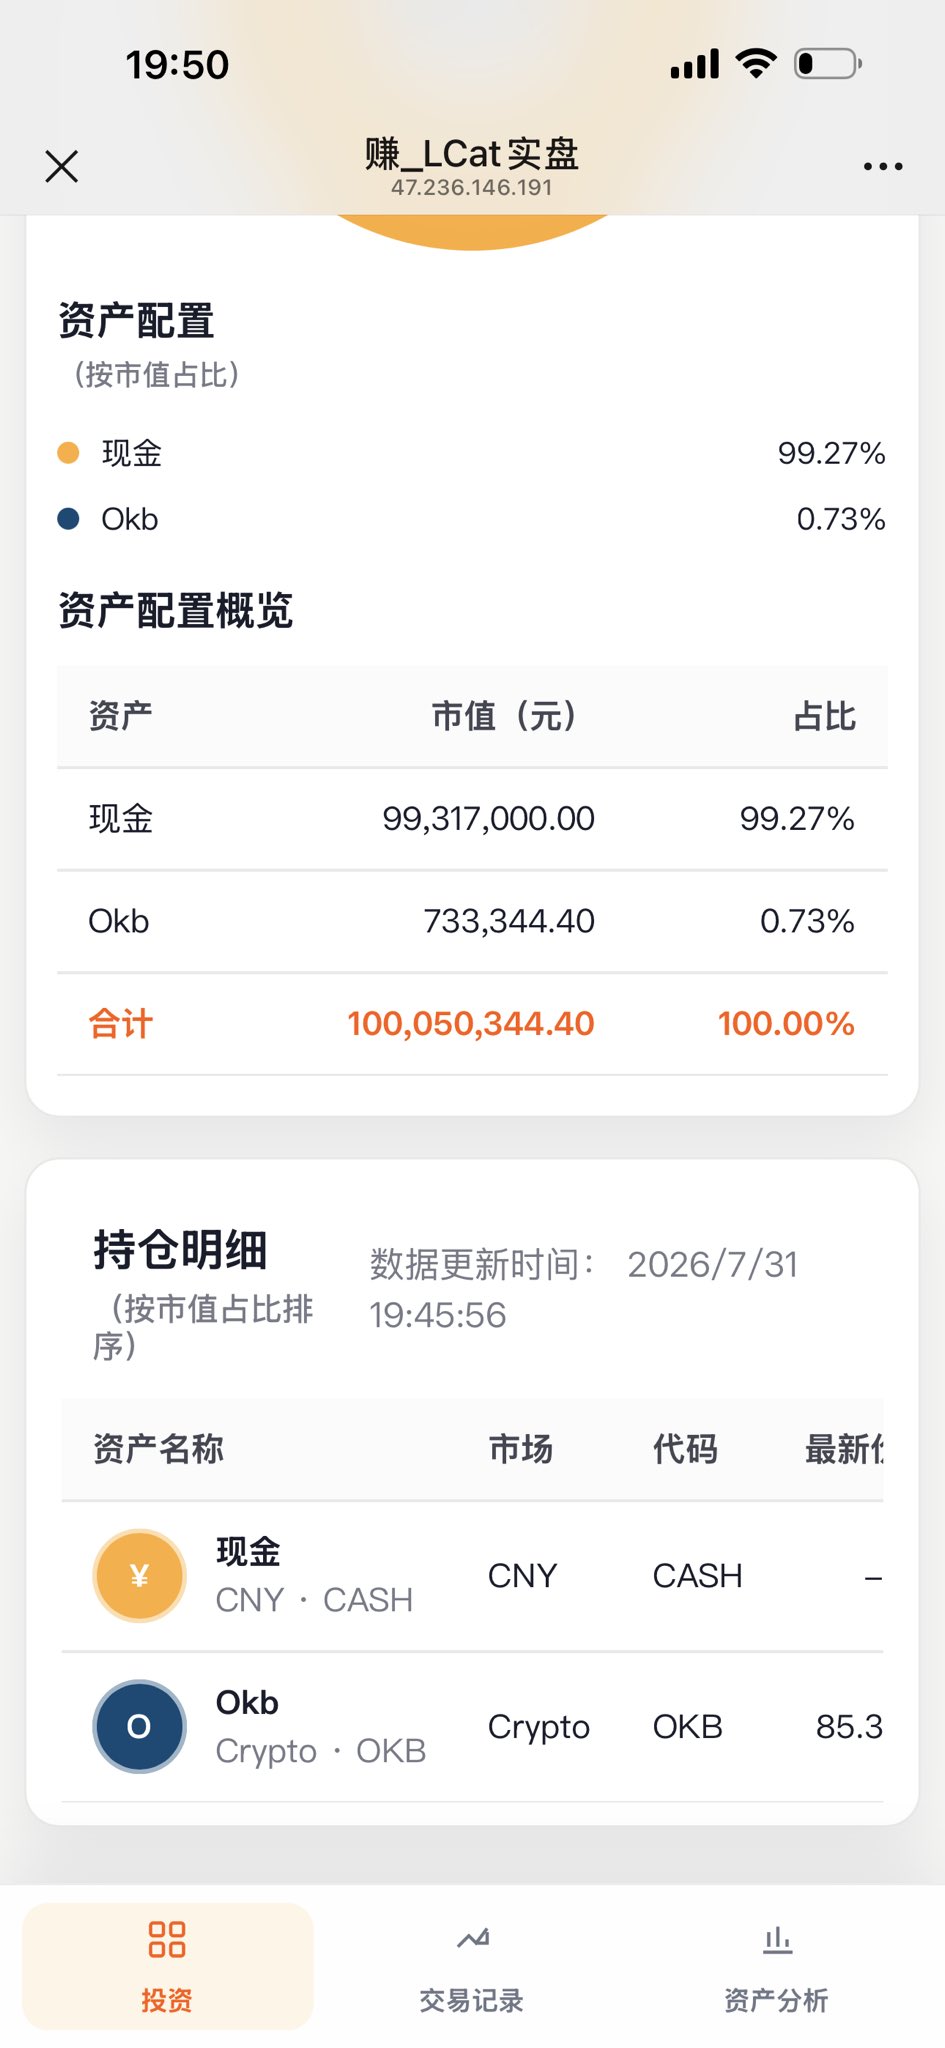The image size is (945, 2048).
Task: Tap the 资产分析 bar chart icon
Action: [777, 1940]
